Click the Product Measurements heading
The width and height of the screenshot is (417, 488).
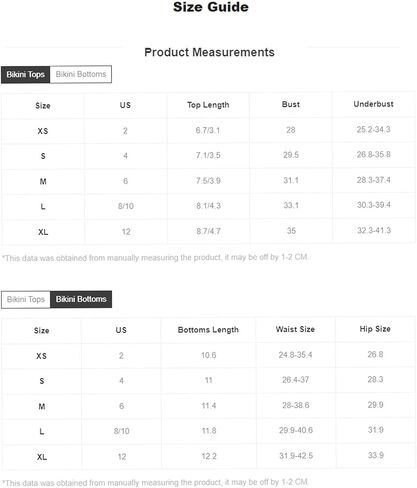(x=209, y=52)
